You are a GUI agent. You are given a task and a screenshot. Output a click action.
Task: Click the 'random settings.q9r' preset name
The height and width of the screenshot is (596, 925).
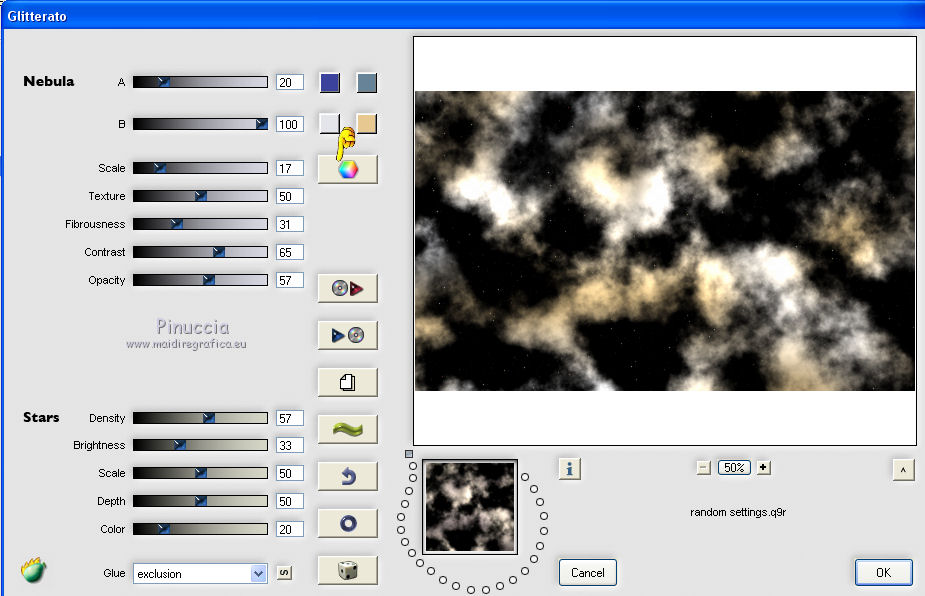coord(738,512)
